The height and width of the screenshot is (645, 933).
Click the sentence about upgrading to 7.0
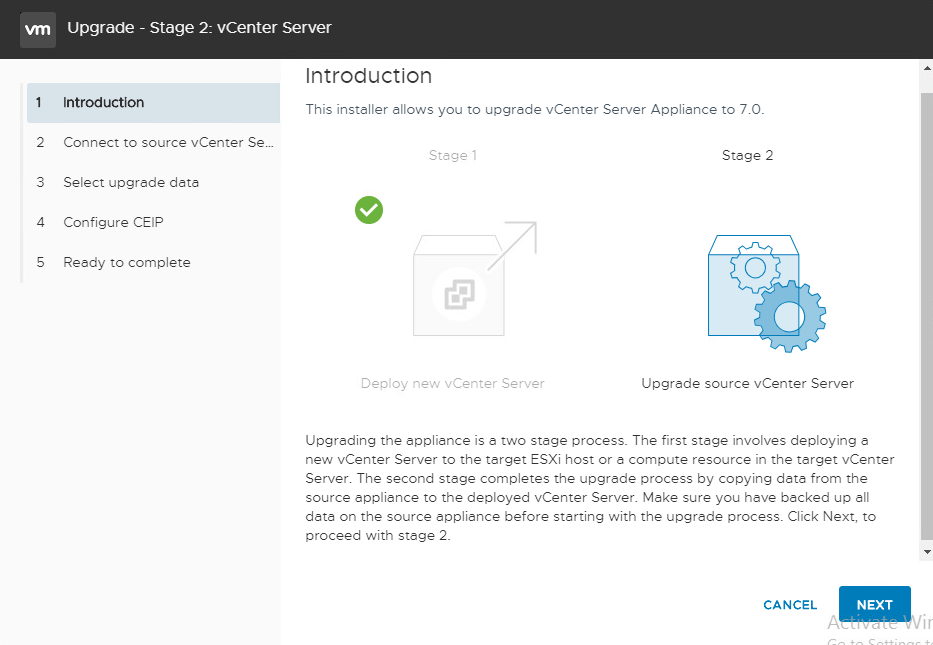534,109
